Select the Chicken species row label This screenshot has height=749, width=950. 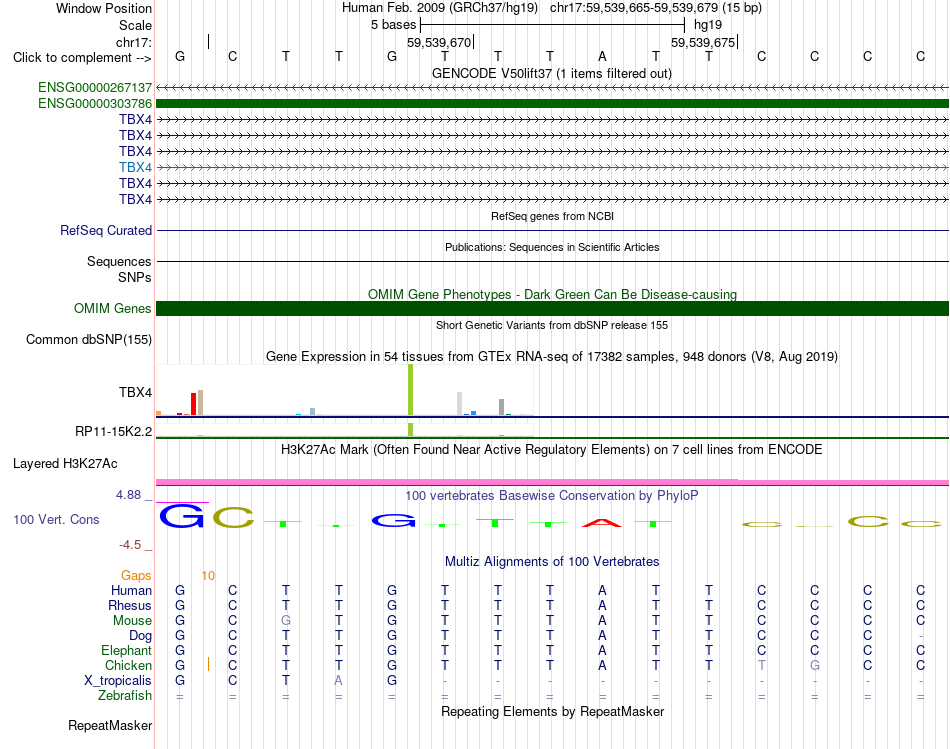coord(128,665)
